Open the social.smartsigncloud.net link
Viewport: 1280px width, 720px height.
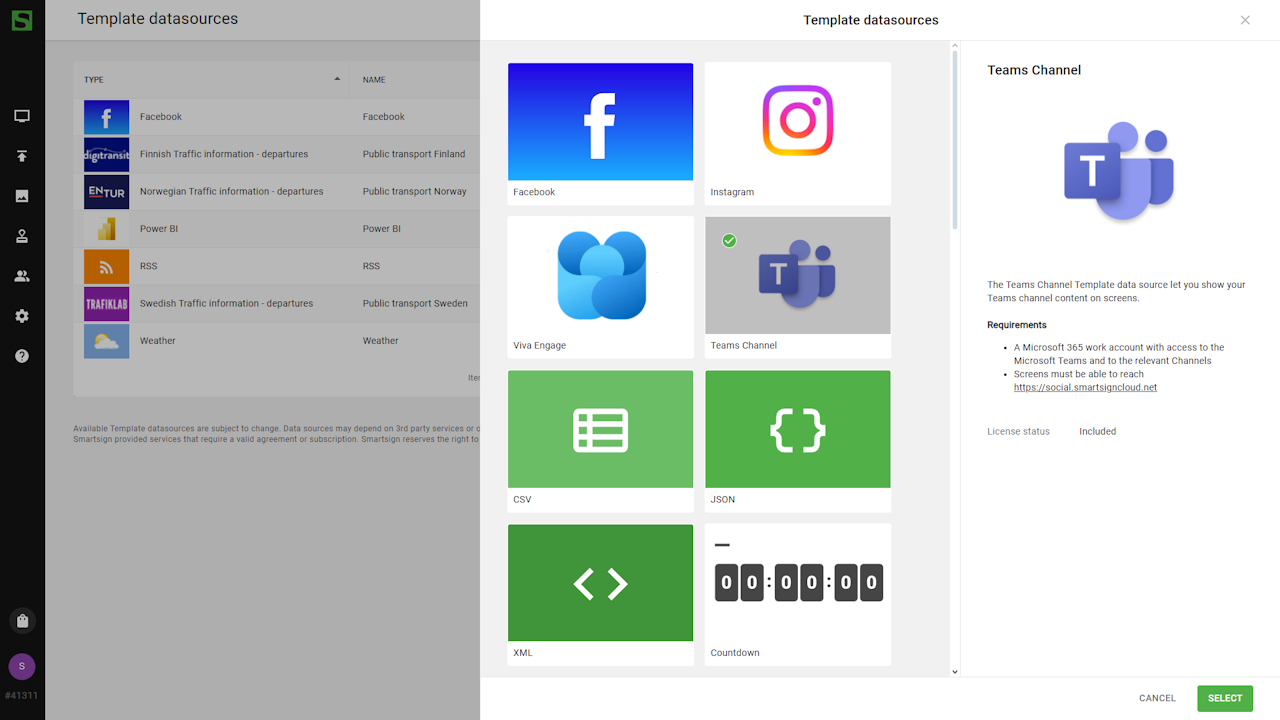click(x=1085, y=387)
